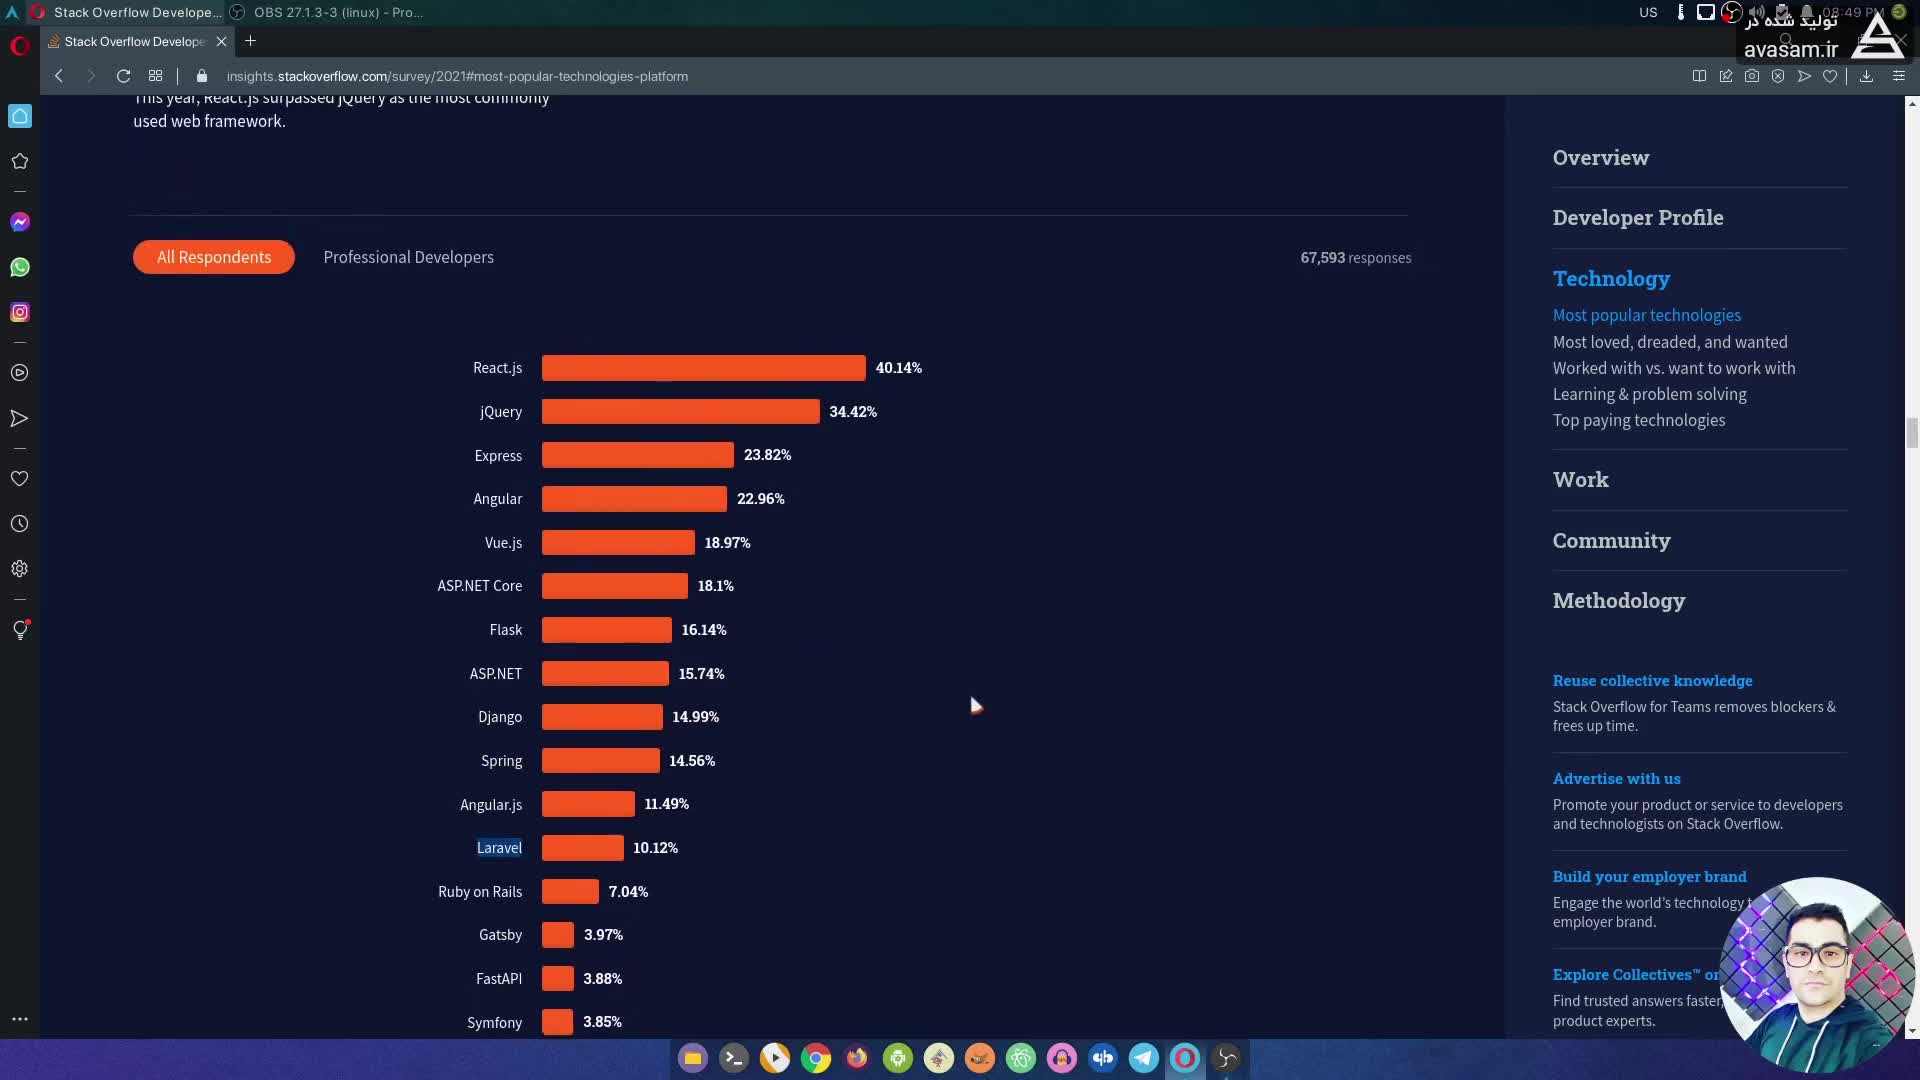Viewport: 1920px width, 1080px height.
Task: Select the All Respondents toggle
Action: (x=213, y=257)
